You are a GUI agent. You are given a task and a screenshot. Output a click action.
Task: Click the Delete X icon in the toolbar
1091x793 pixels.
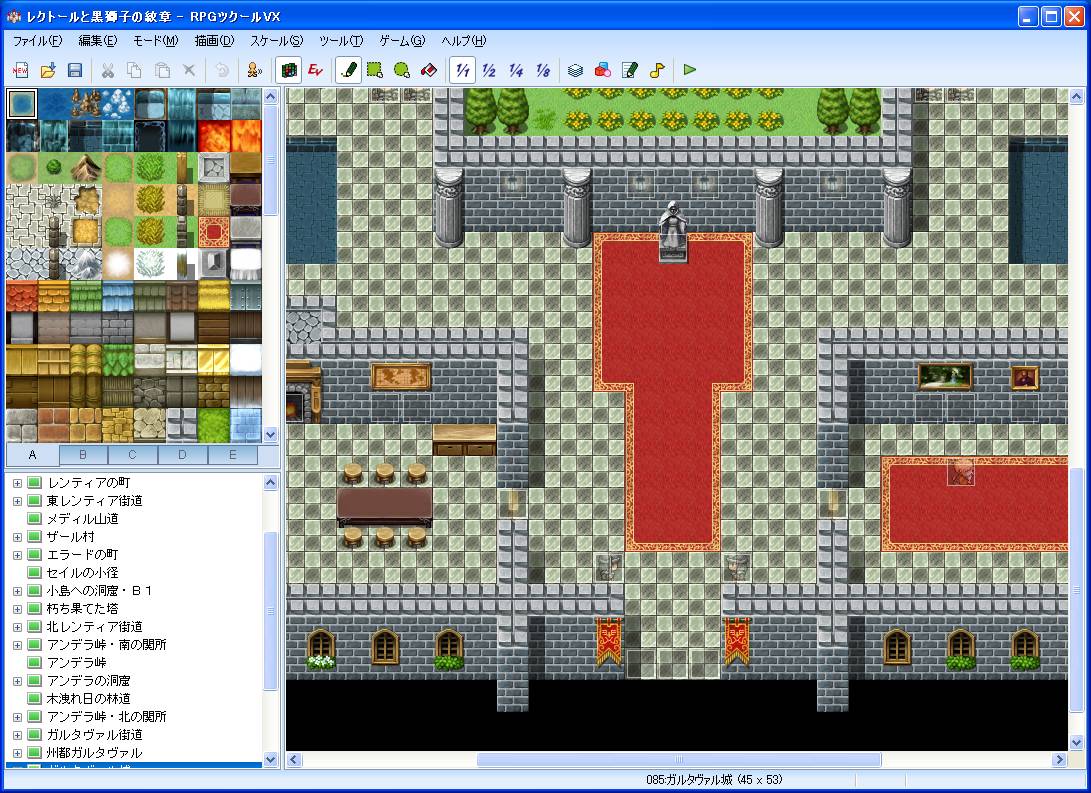[189, 70]
